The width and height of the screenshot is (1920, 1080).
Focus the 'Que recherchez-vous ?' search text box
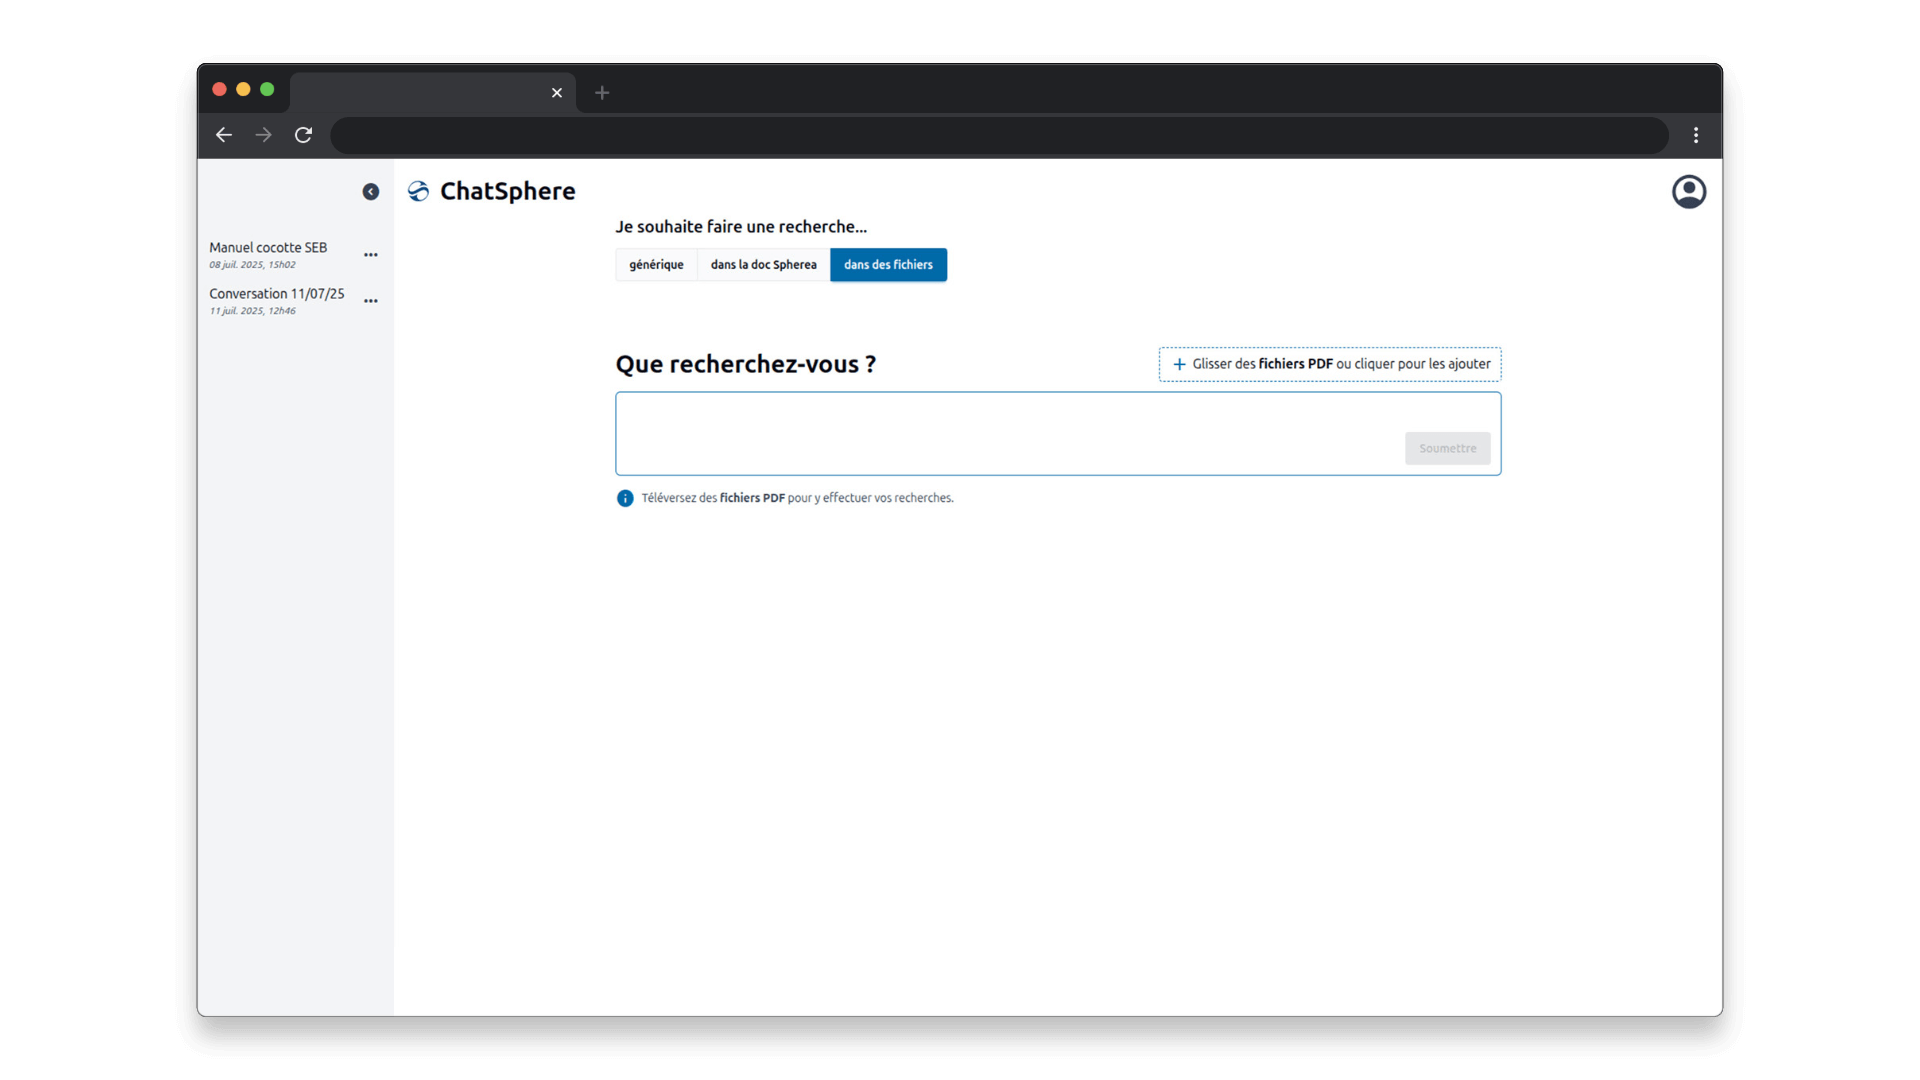[1000, 432]
